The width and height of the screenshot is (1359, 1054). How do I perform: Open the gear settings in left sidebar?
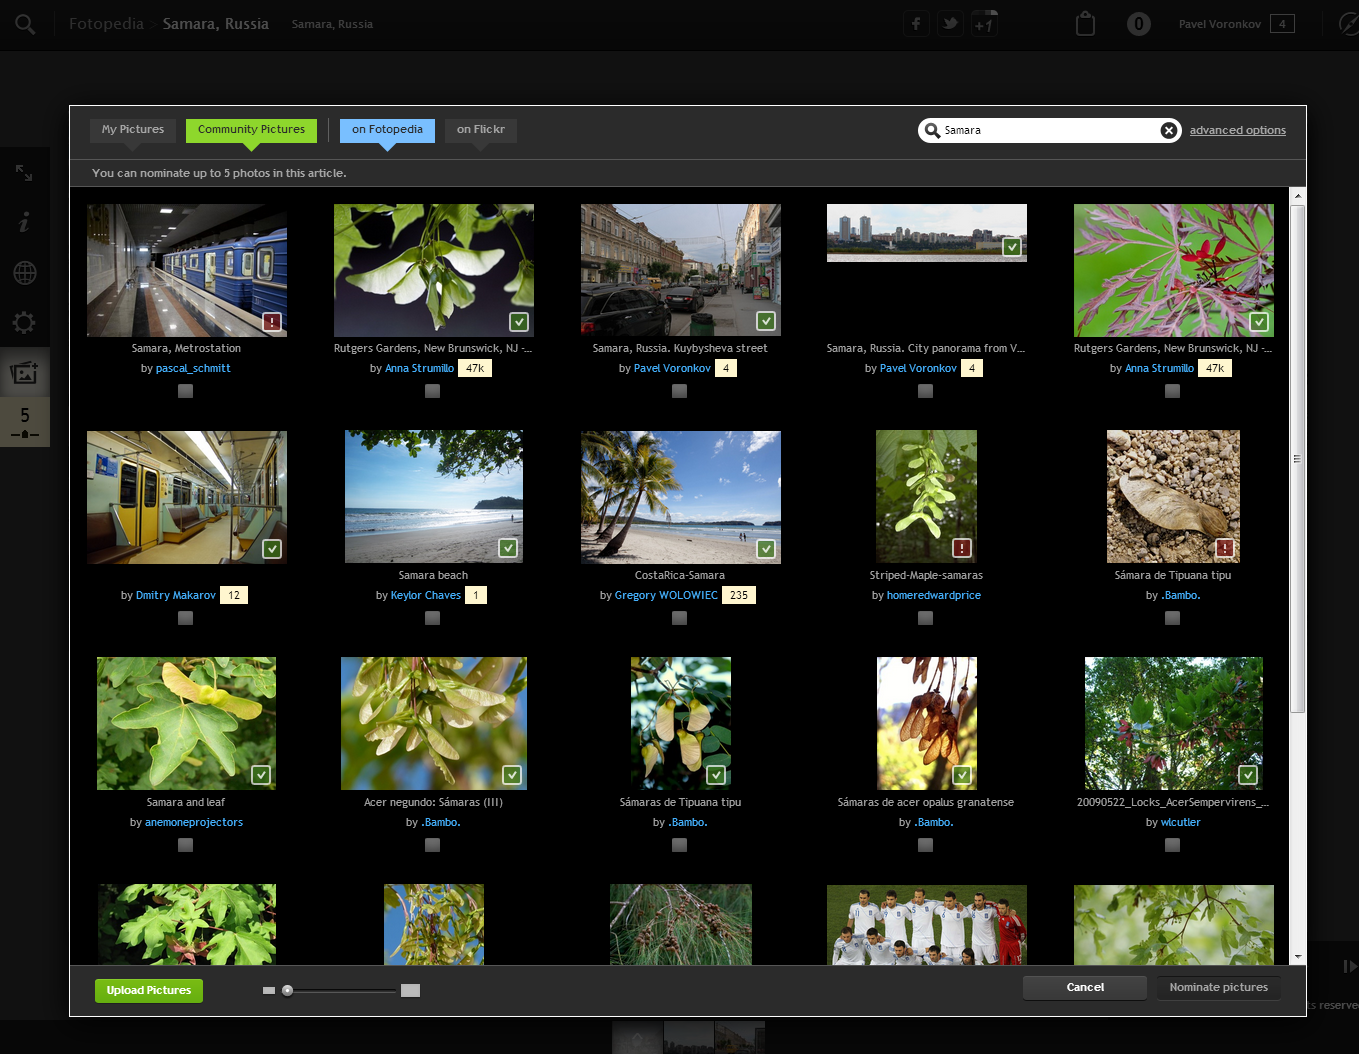point(24,322)
